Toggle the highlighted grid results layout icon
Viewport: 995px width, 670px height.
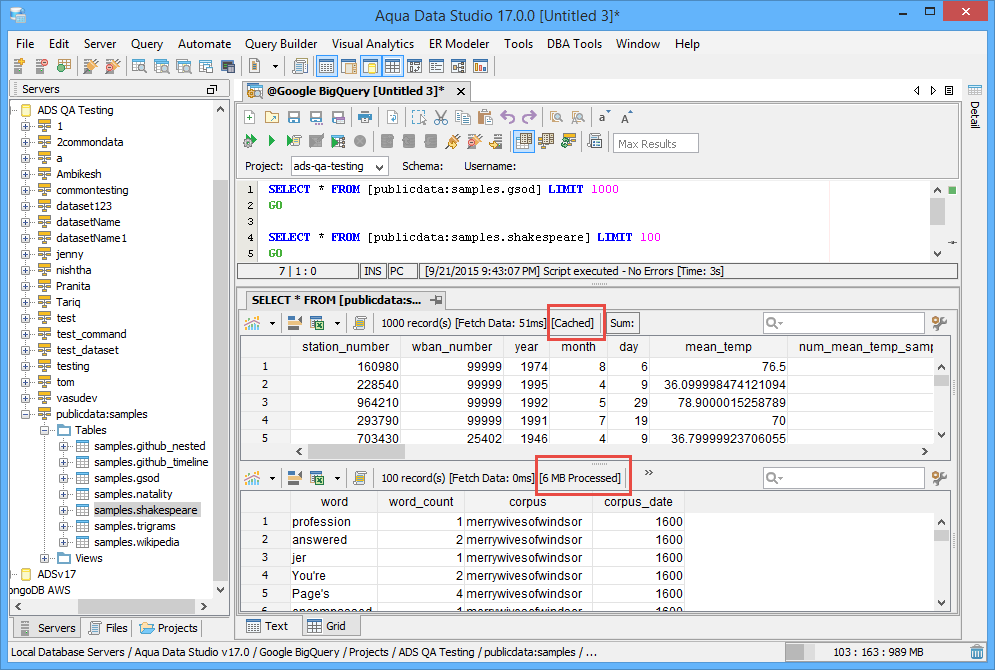point(524,141)
